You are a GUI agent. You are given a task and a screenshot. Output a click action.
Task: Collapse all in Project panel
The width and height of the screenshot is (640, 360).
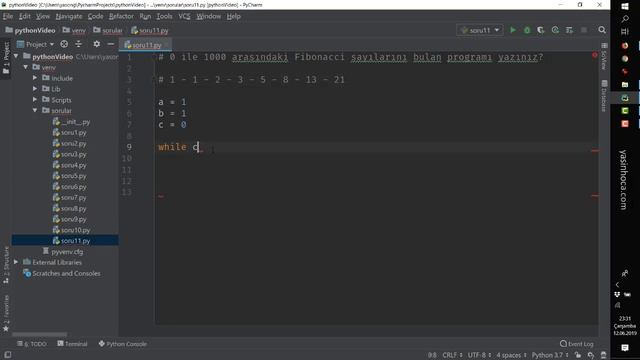[78, 44]
